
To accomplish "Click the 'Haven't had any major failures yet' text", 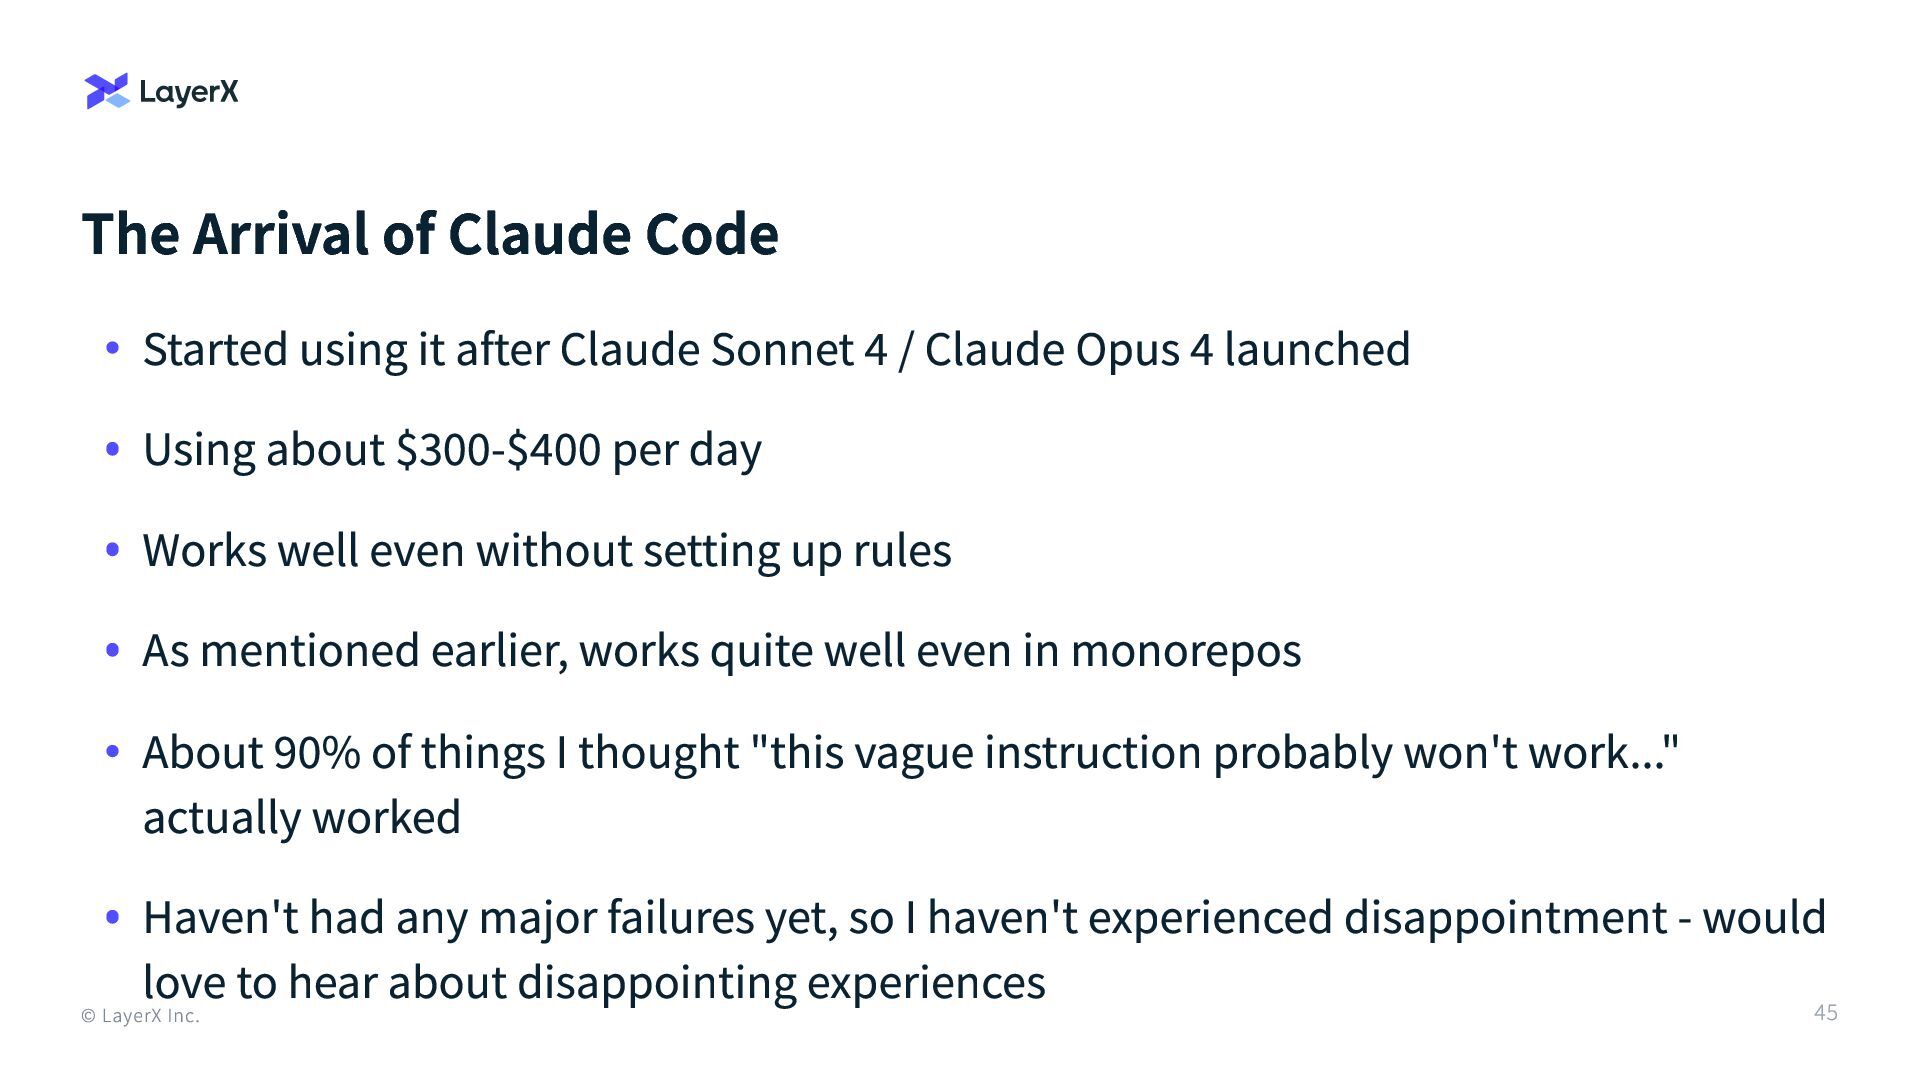I will tap(490, 917).
